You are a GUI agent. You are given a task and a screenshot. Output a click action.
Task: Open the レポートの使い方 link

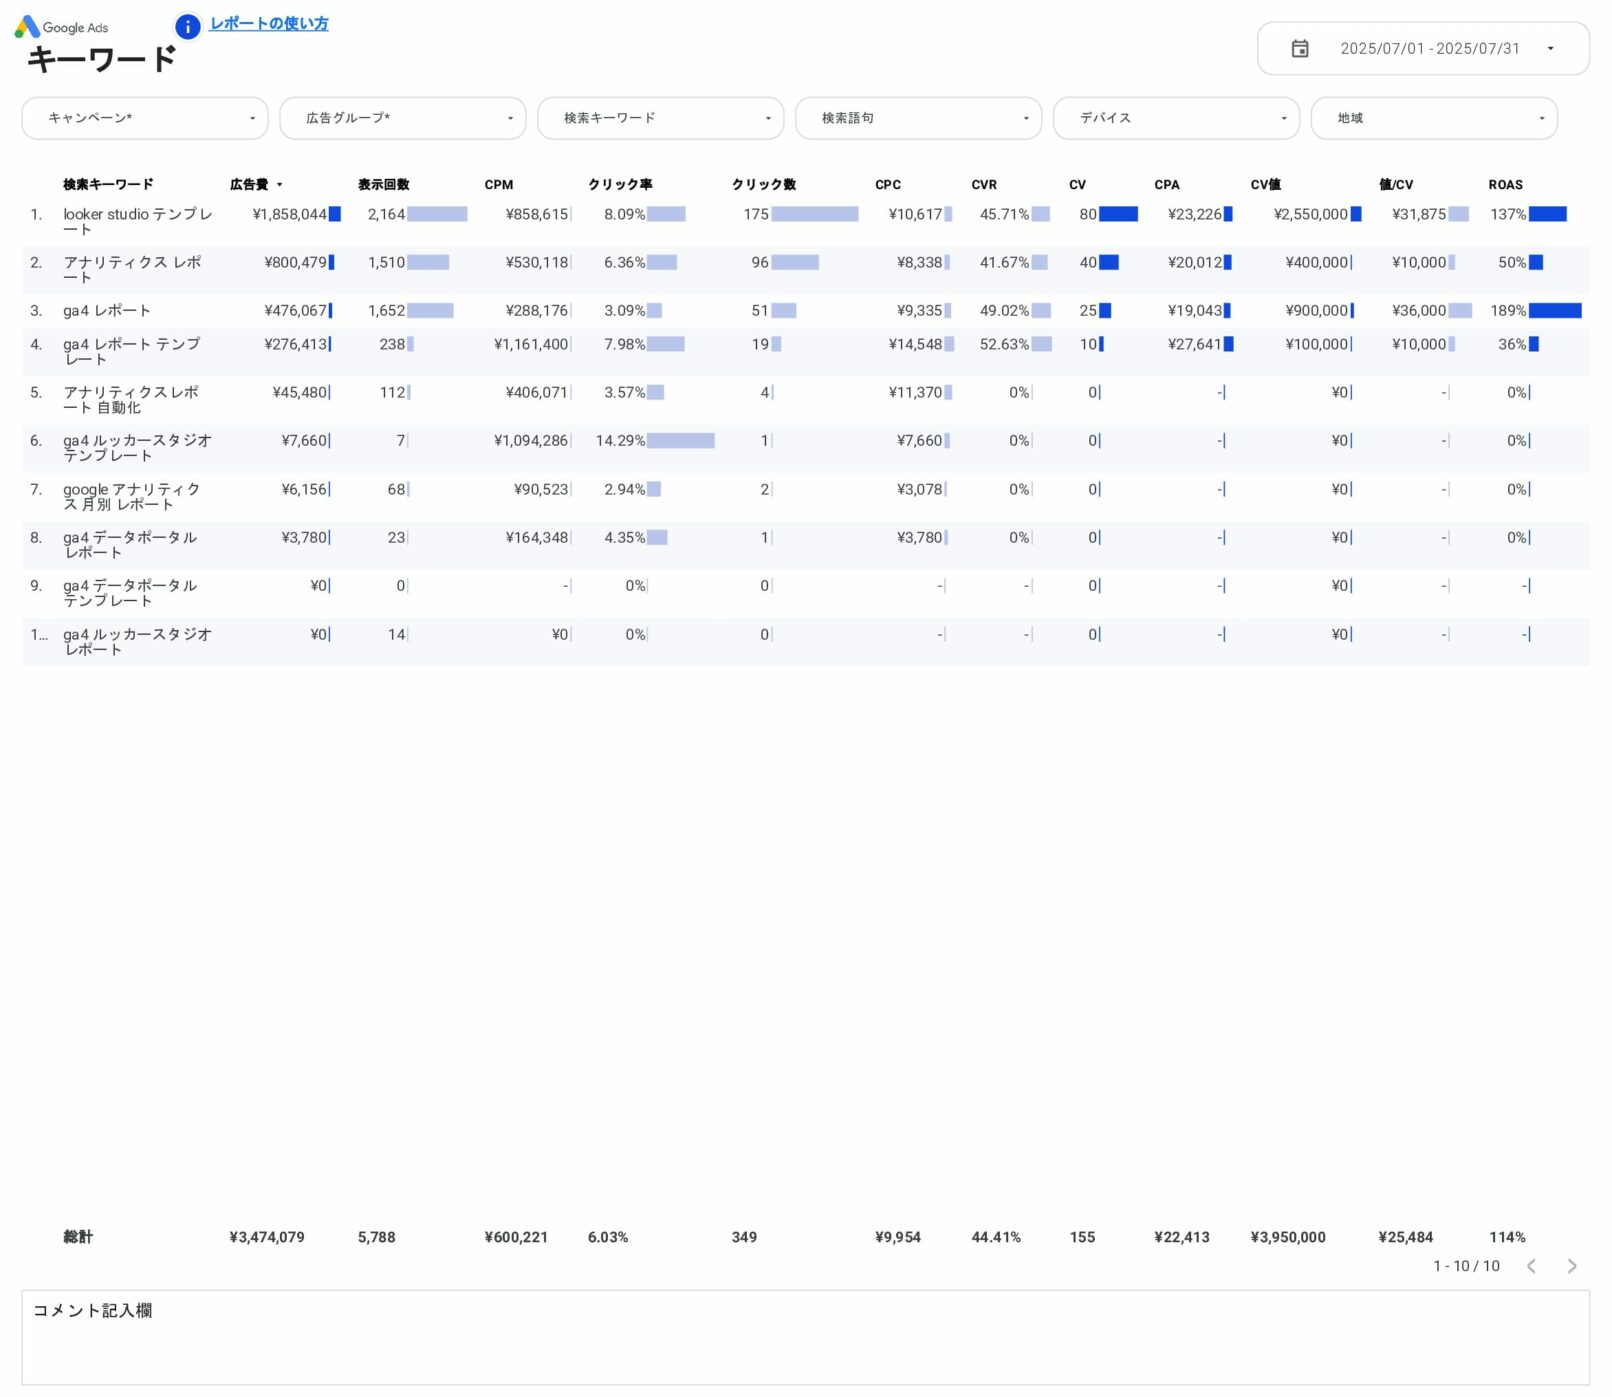[x=269, y=24]
